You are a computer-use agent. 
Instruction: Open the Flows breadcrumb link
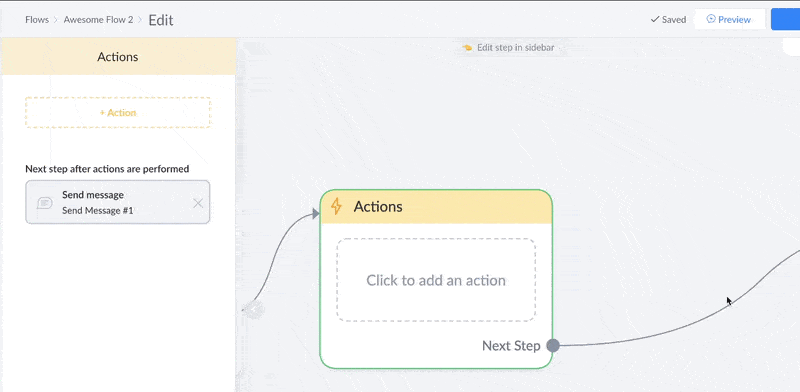[37, 20]
